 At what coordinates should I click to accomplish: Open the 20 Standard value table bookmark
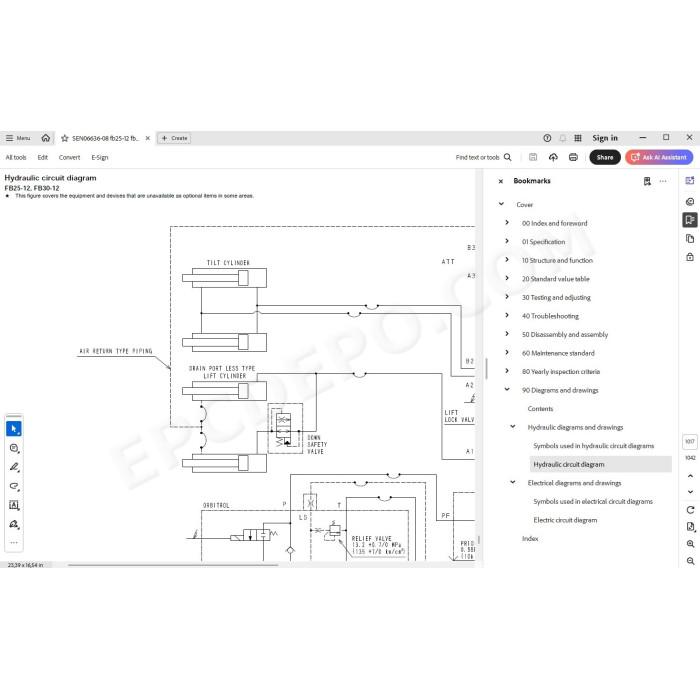click(555, 279)
